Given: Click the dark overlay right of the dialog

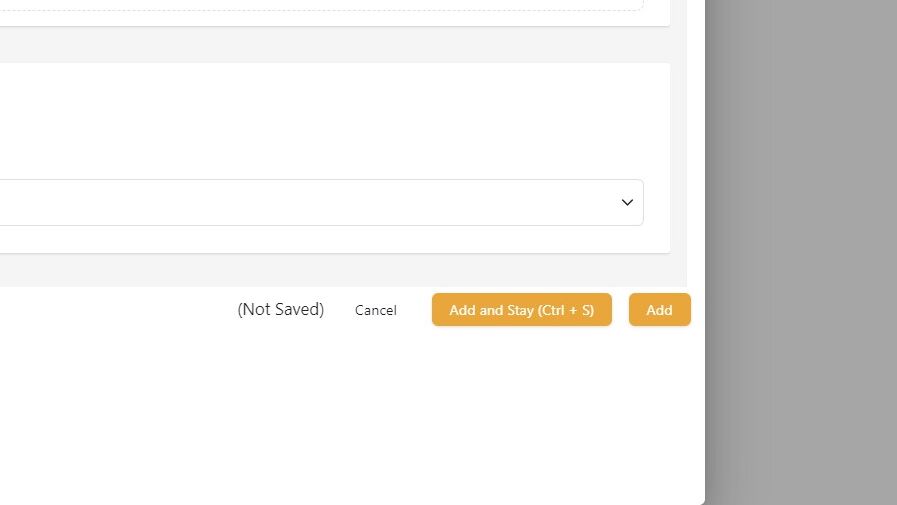Looking at the screenshot, I should 801,252.
